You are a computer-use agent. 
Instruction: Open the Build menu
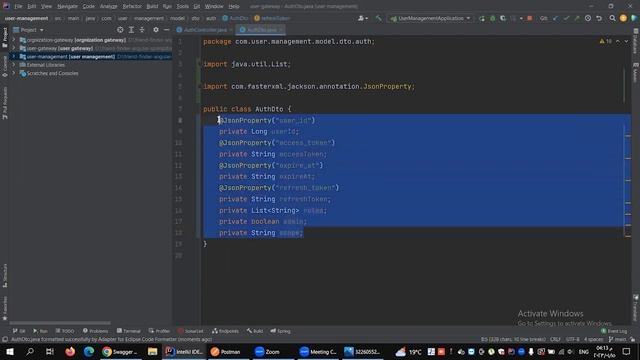pos(152,7)
